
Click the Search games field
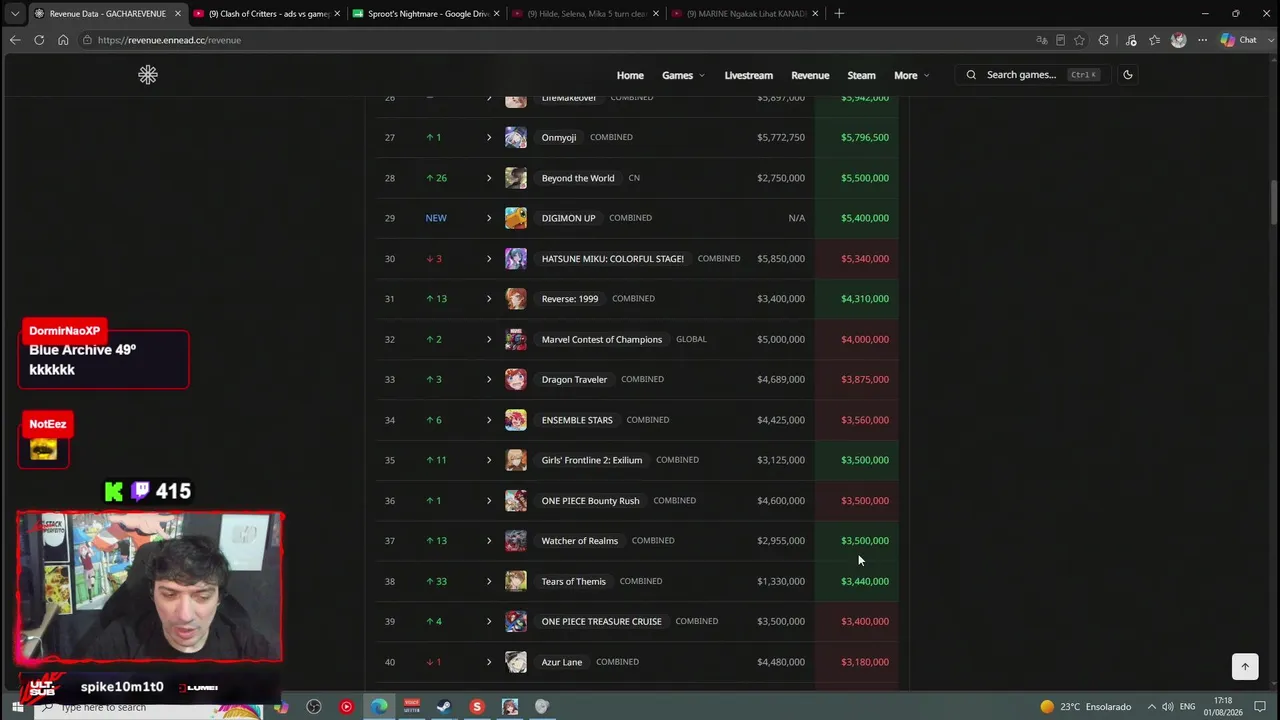point(1031,75)
